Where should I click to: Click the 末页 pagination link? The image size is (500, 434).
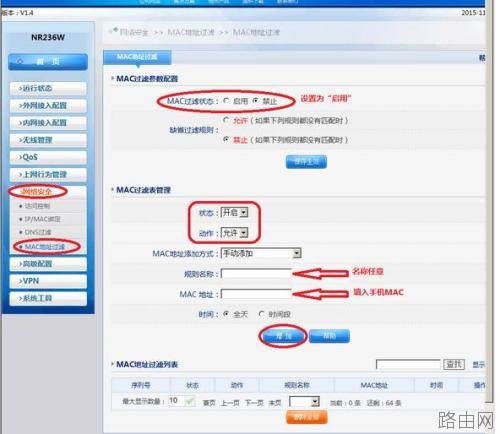275,403
